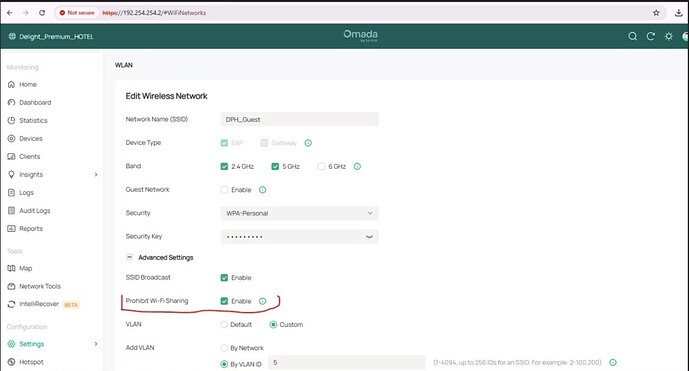689x371 pixels.
Task: Click the Hotspot sidebar icon
Action: 11,362
